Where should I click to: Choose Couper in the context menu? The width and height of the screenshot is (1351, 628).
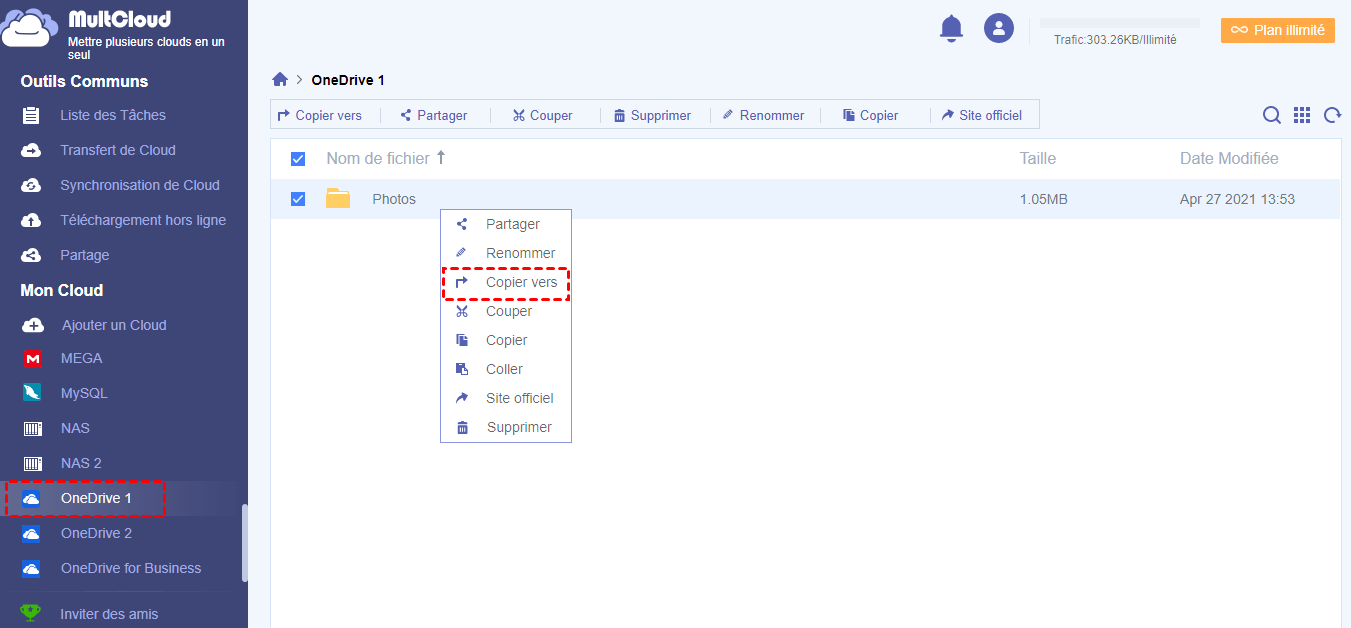click(506, 311)
